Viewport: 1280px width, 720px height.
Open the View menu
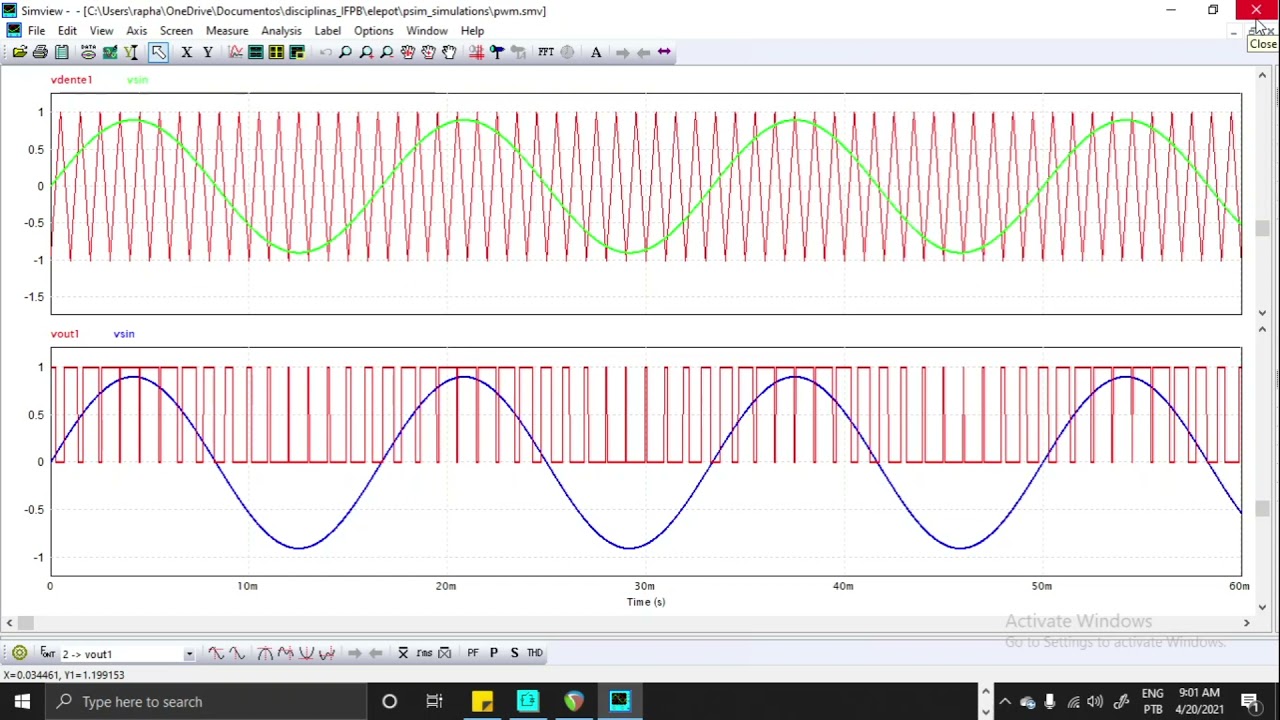(101, 30)
